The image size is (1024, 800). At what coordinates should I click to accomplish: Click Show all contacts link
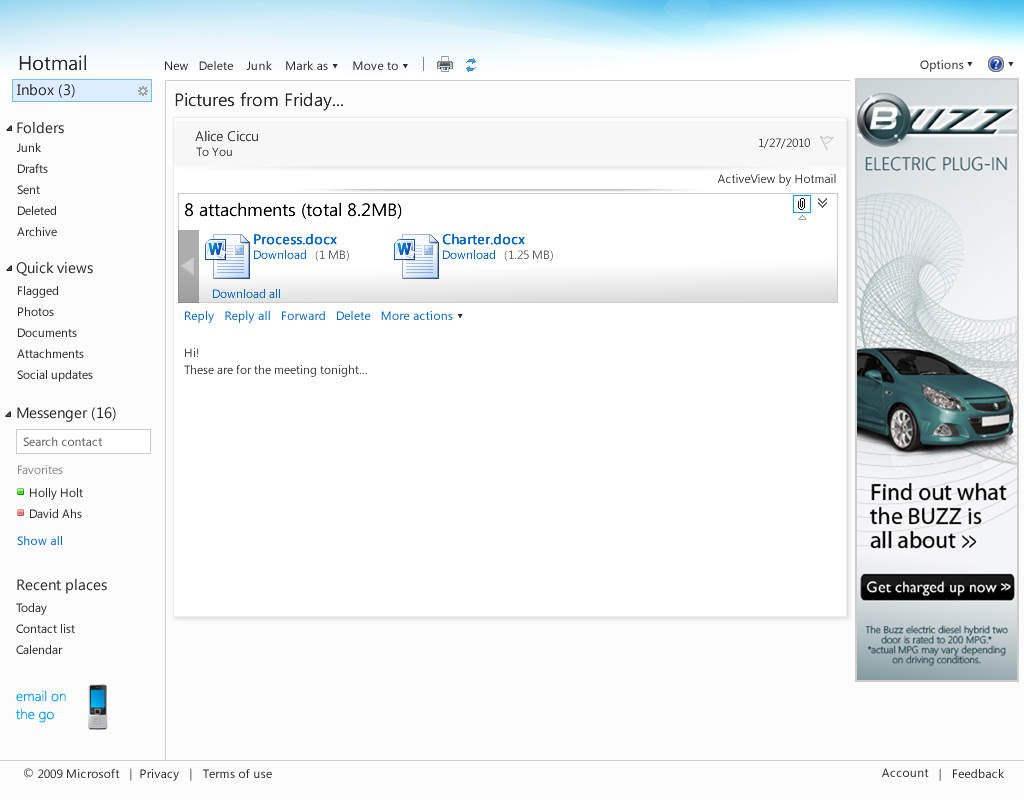[40, 541]
